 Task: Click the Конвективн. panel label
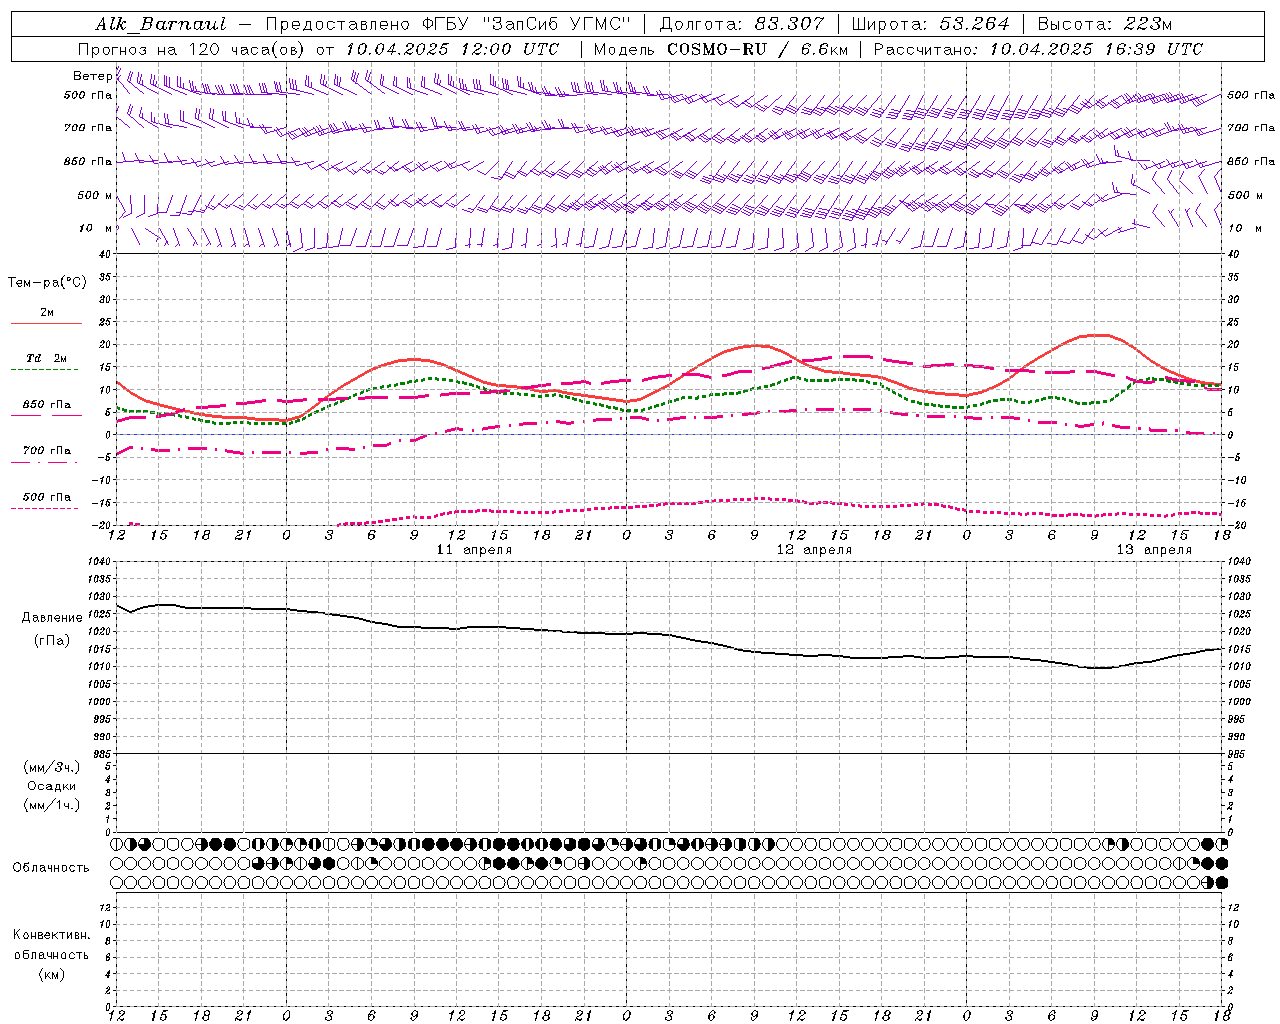[52, 935]
